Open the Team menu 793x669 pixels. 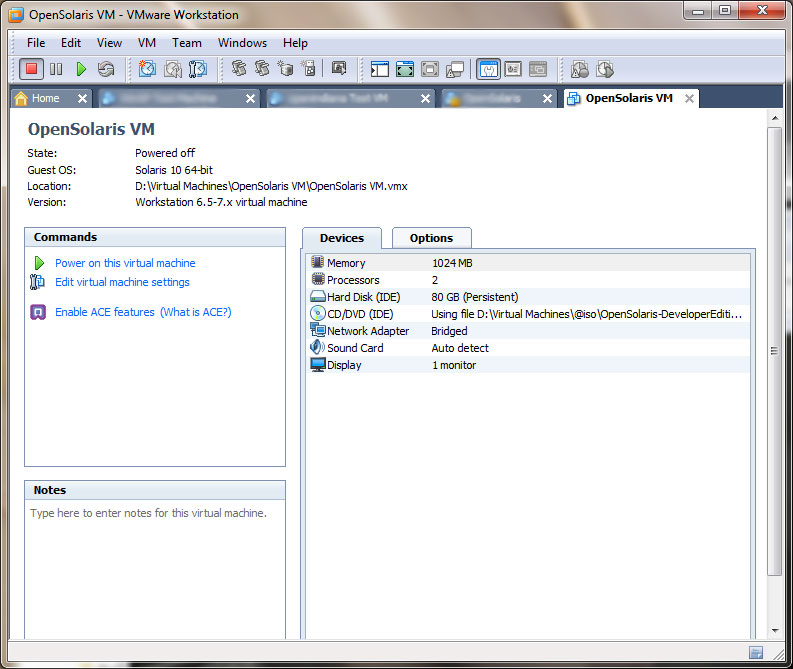186,43
